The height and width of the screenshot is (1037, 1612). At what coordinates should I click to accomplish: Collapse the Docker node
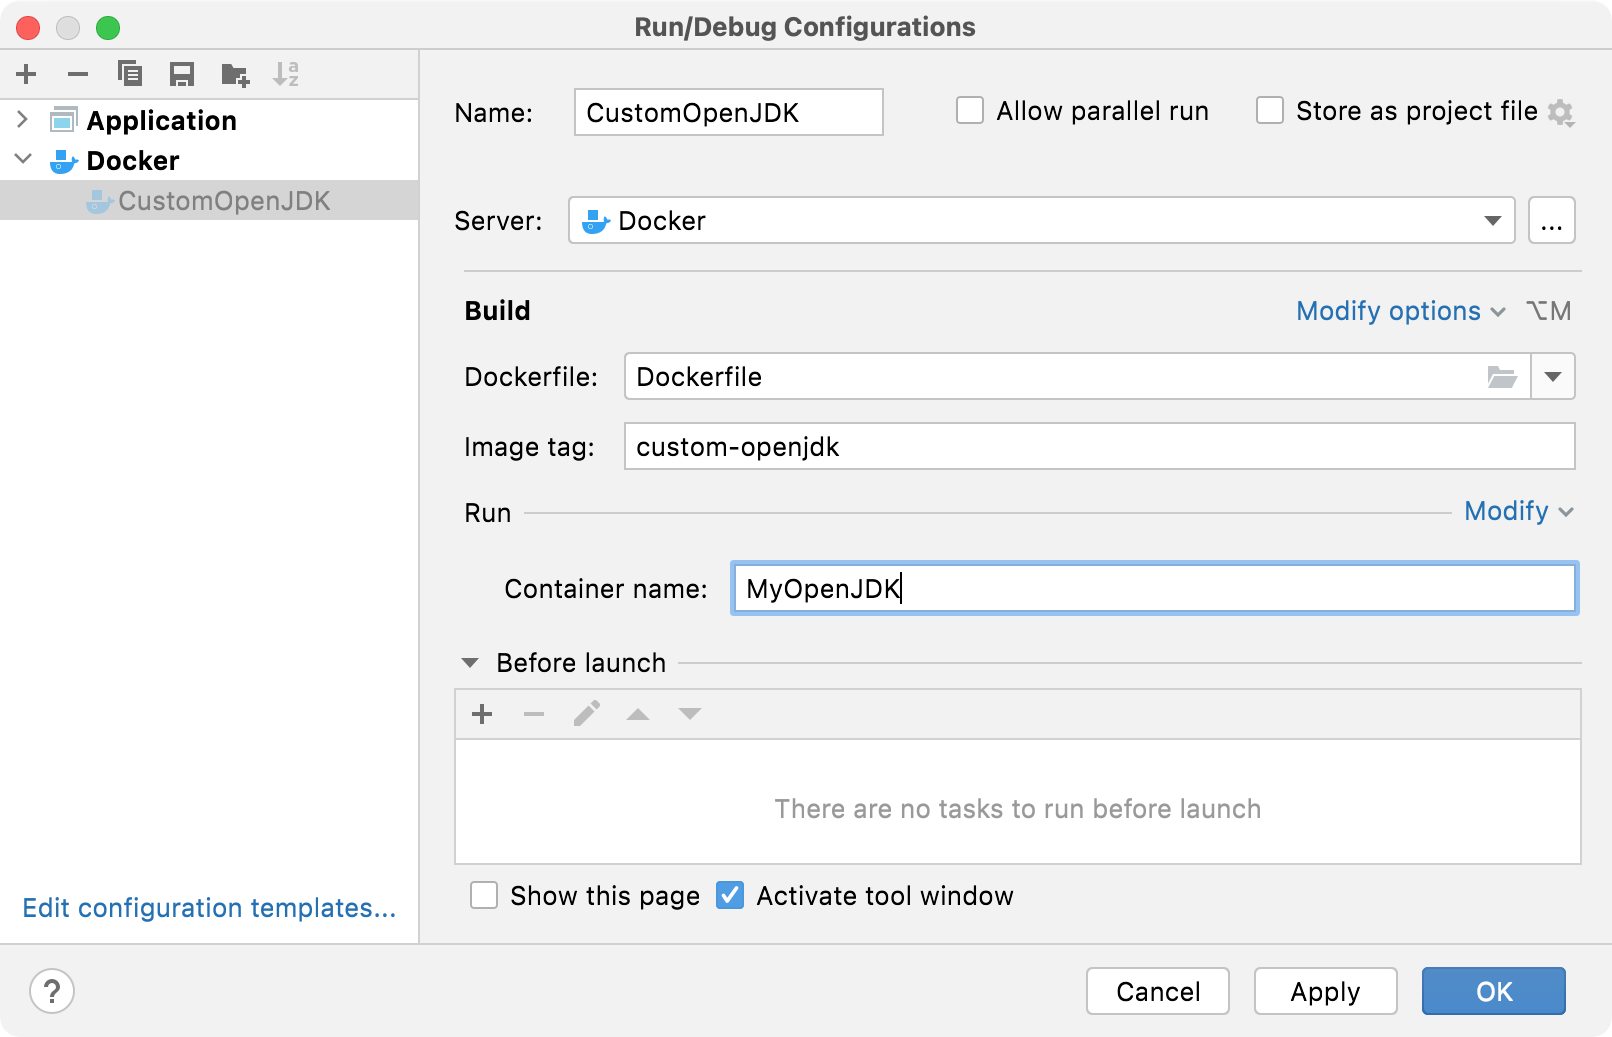point(23,159)
